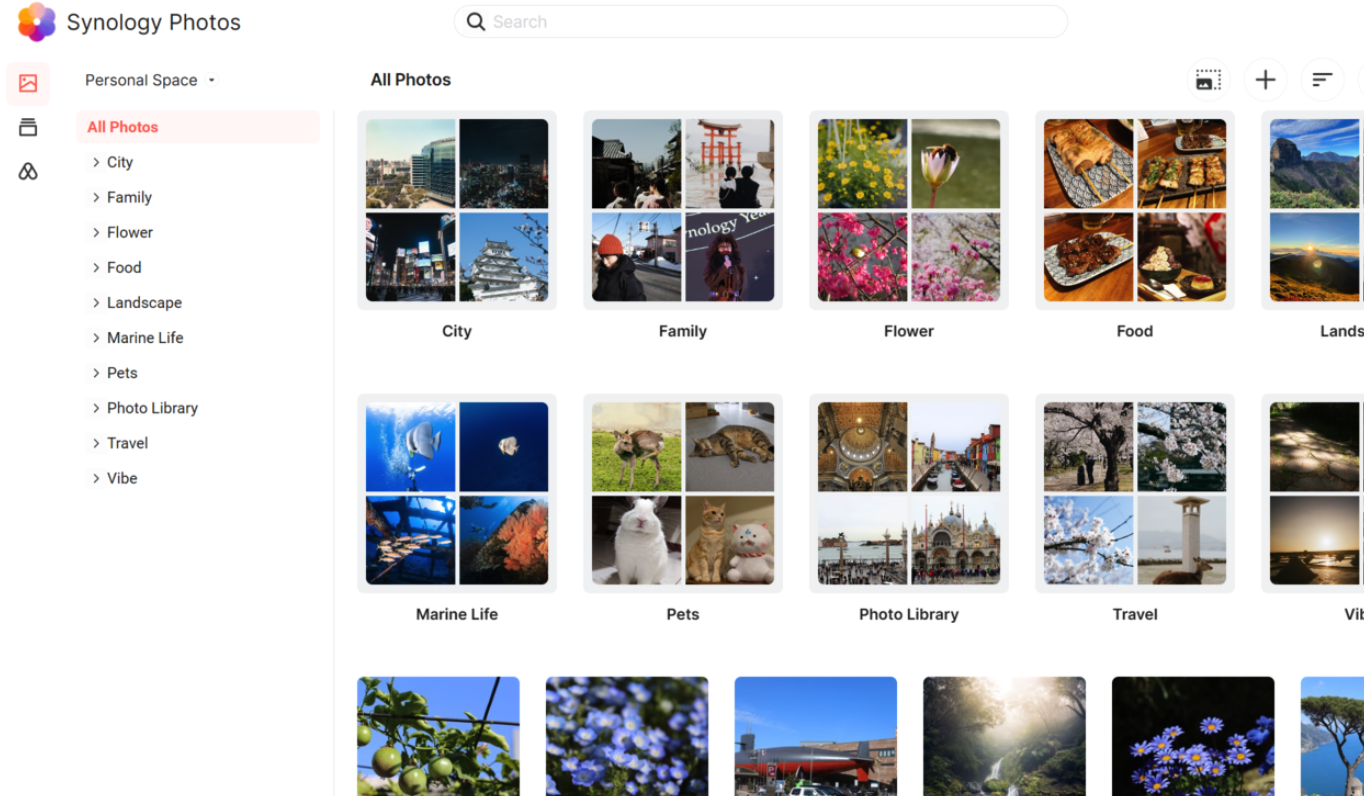The height and width of the screenshot is (796, 1364).
Task: Open the Food folder thumbnail
Action: point(1134,210)
